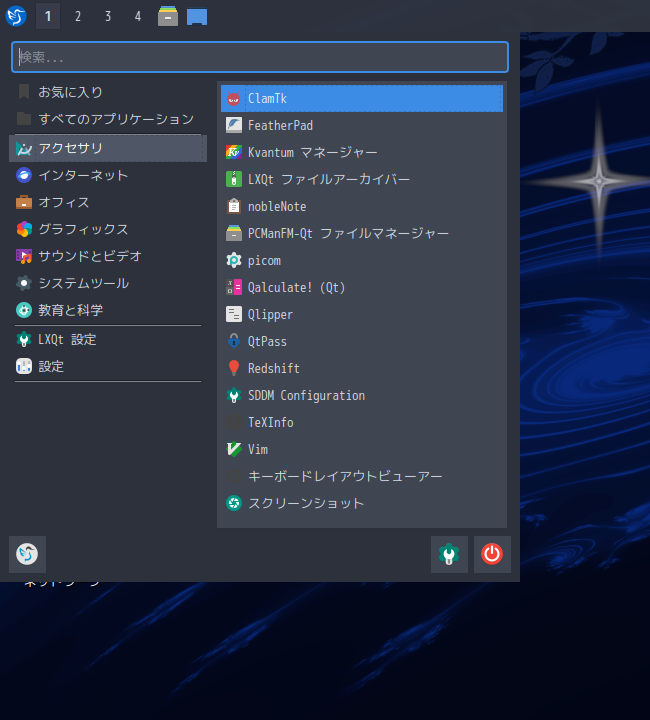The width and height of the screenshot is (650, 720).
Task: Click the お気に入り bookmark icon
Action: coord(24,92)
